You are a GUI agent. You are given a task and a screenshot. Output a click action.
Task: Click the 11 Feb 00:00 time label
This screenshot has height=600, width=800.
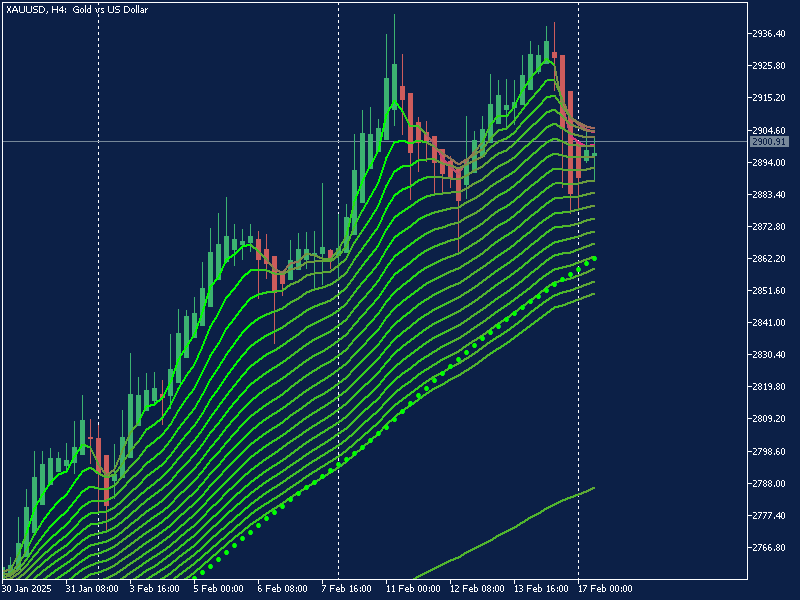413,589
